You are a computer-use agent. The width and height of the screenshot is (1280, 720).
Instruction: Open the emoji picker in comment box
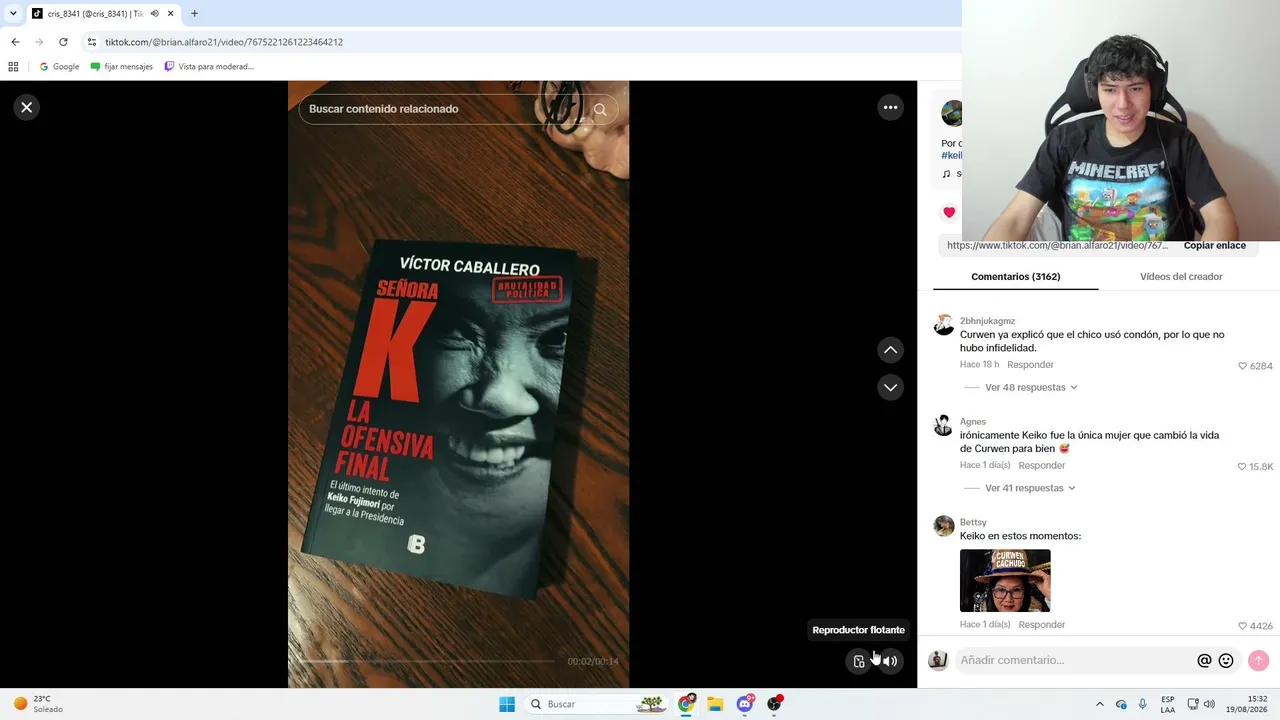point(1226,661)
